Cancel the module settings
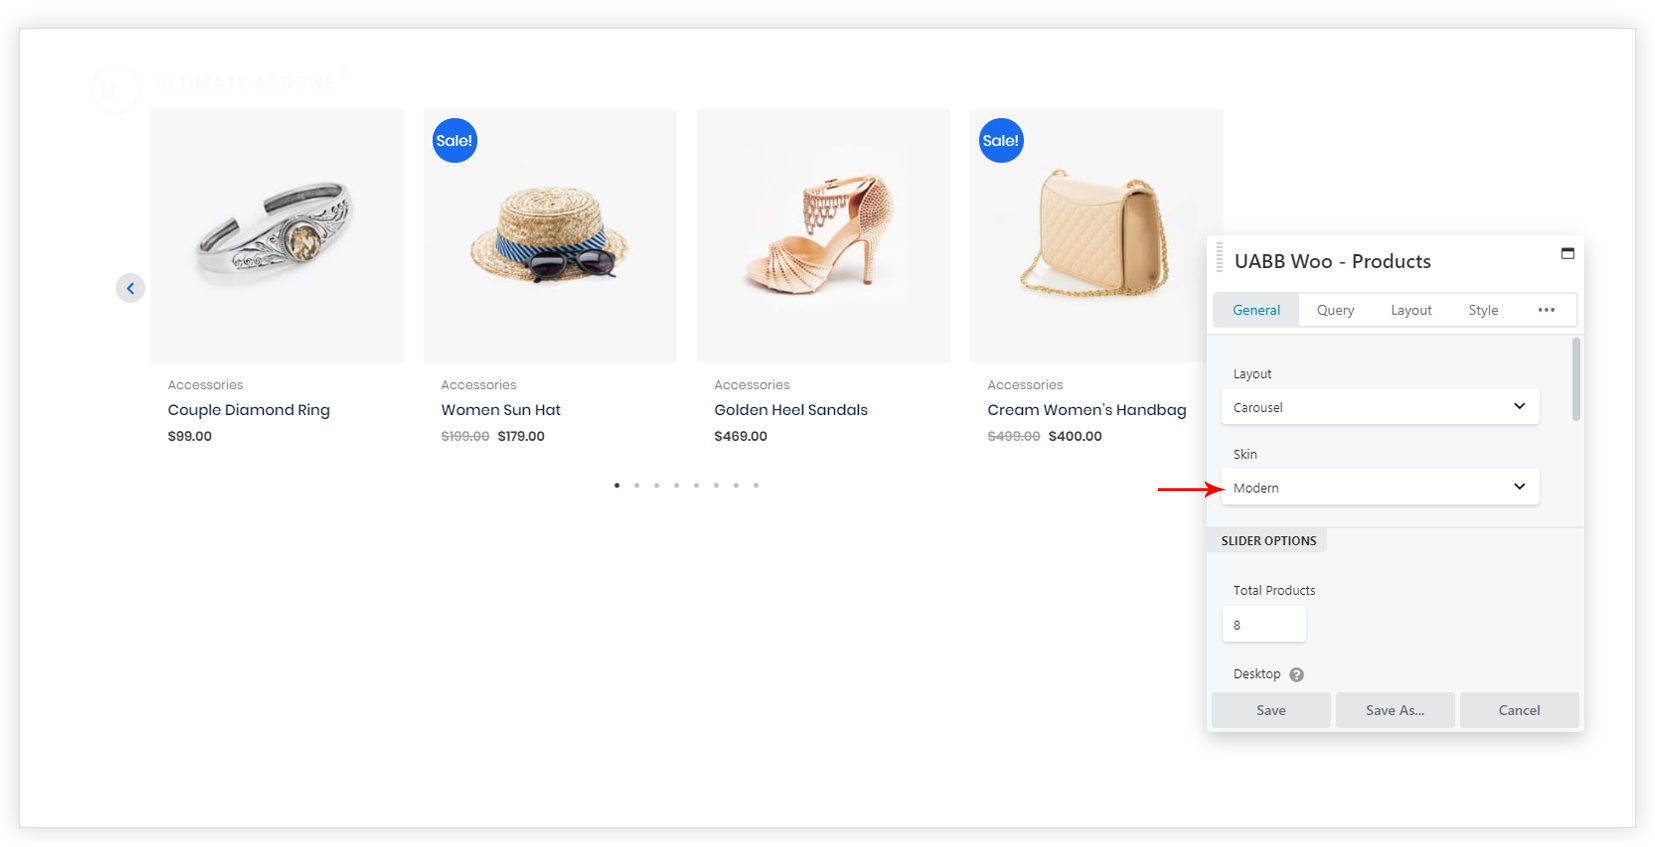 [x=1518, y=710]
